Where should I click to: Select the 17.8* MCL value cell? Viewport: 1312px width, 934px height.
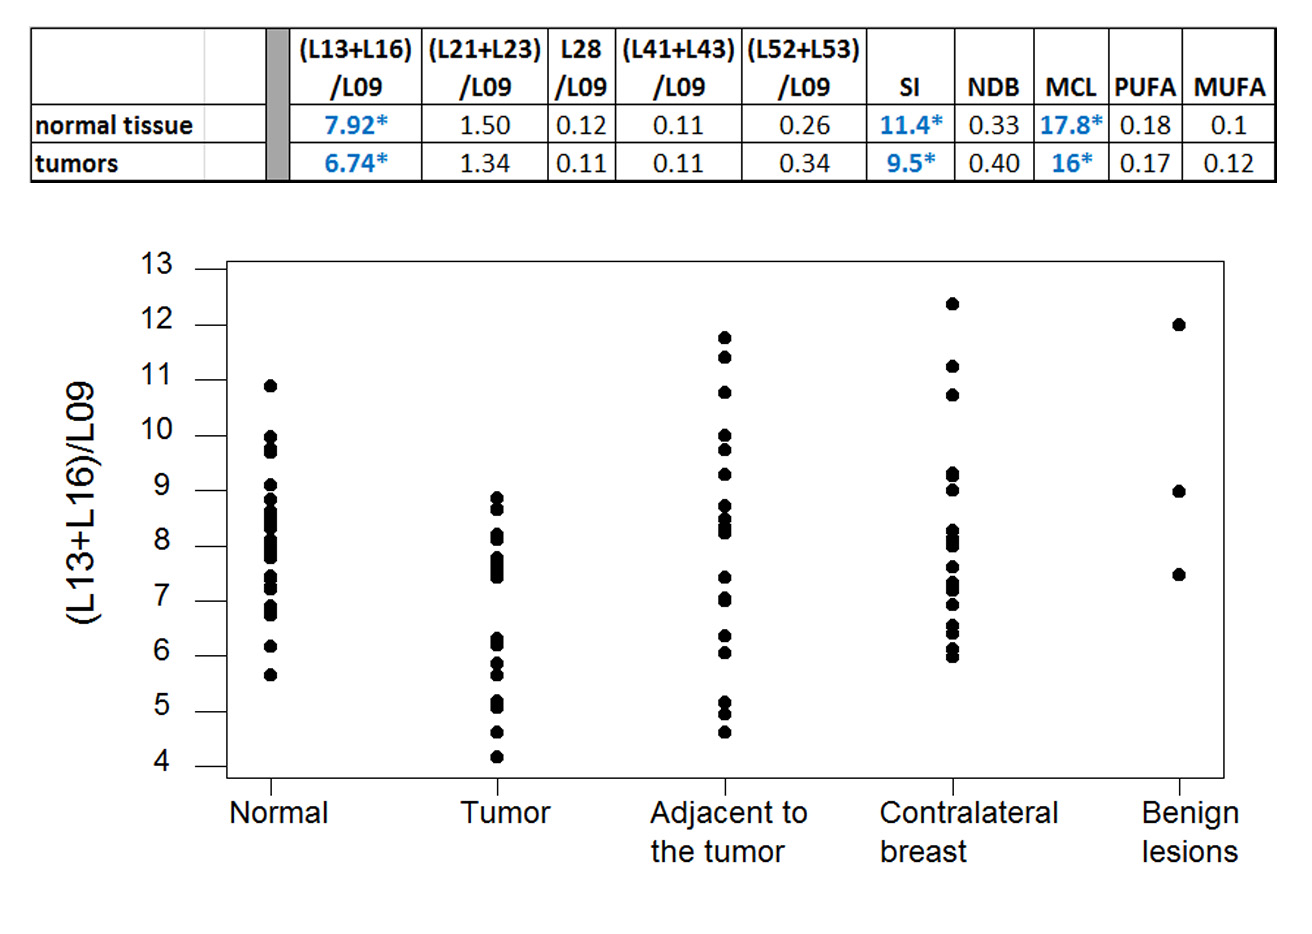tap(1070, 125)
